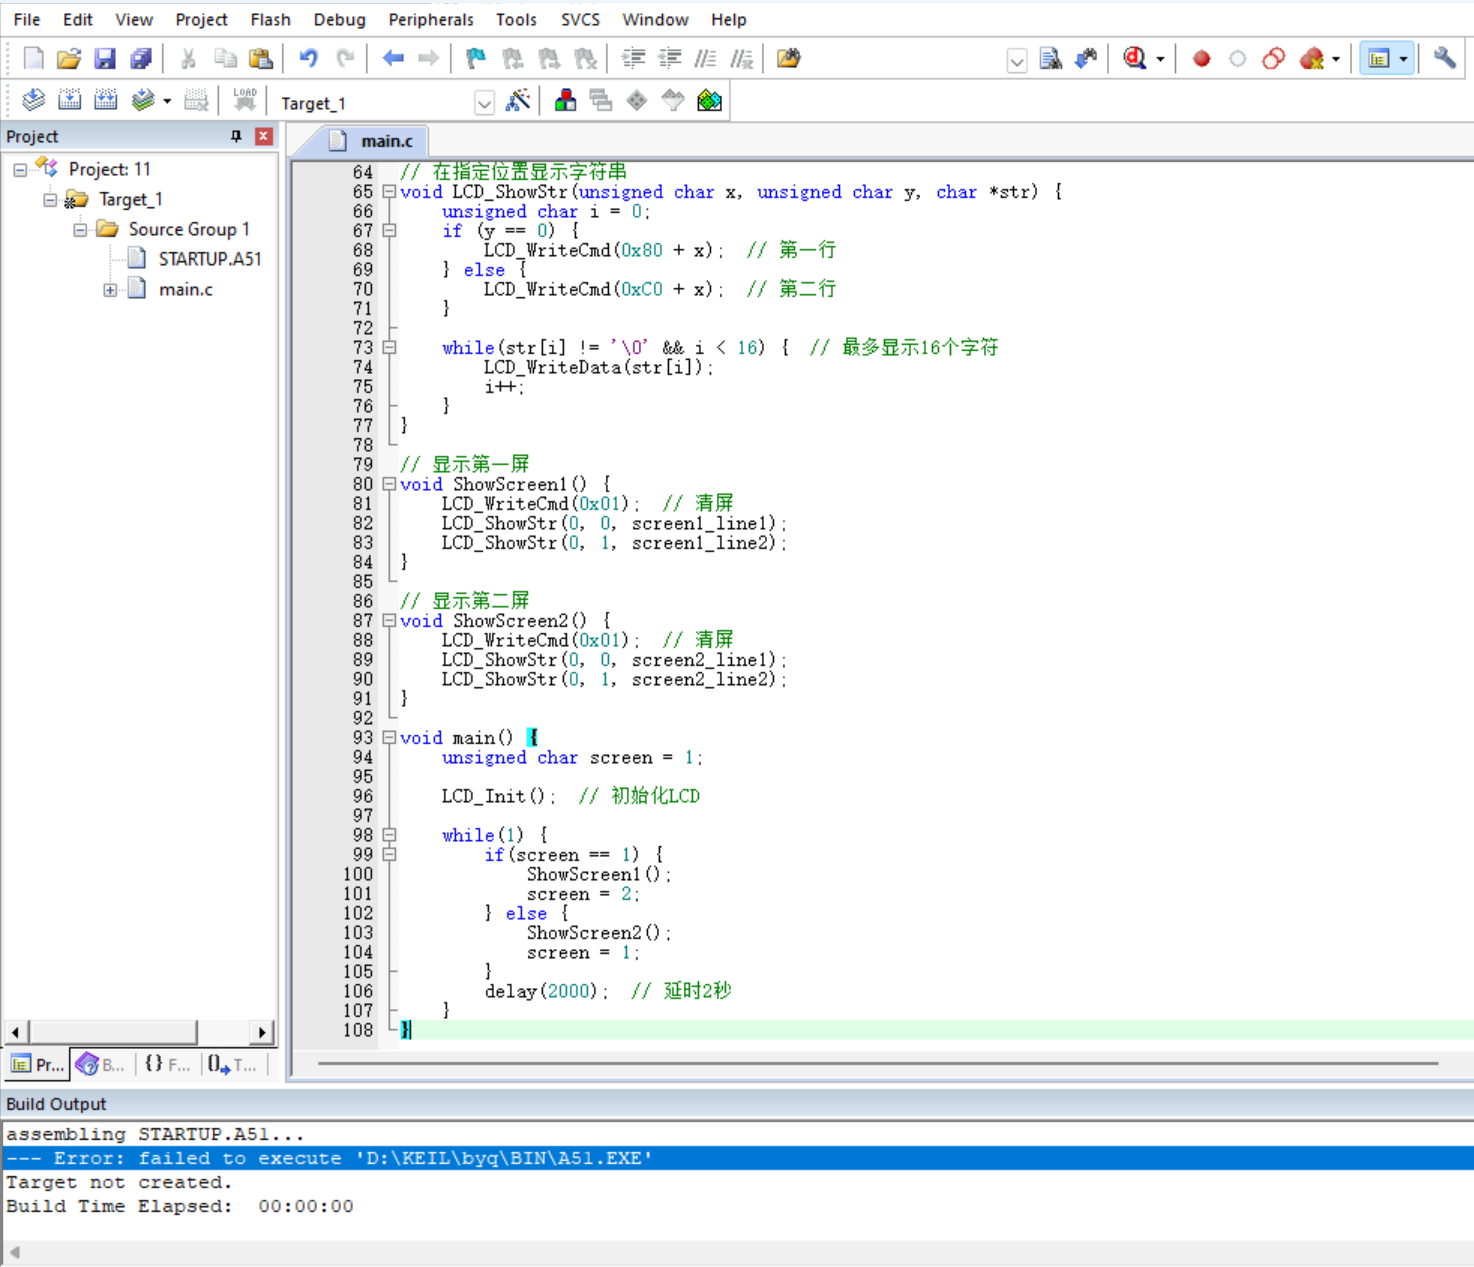Insert a breakpoint using the red dot icon
Viewport: 1474px width, 1267px height.
click(x=1200, y=58)
